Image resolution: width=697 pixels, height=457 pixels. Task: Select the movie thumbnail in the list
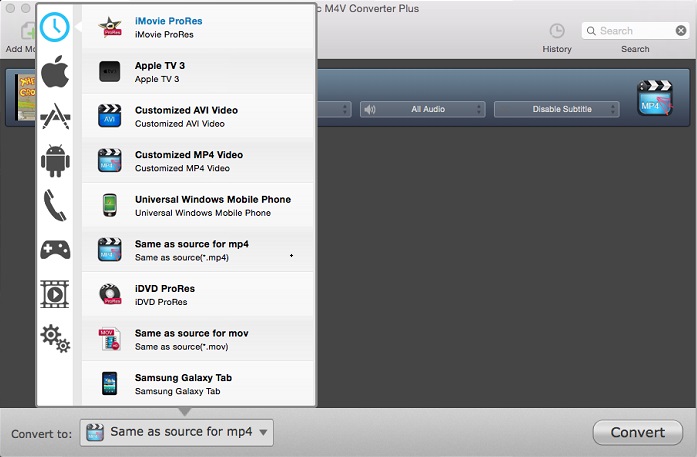(x=26, y=97)
